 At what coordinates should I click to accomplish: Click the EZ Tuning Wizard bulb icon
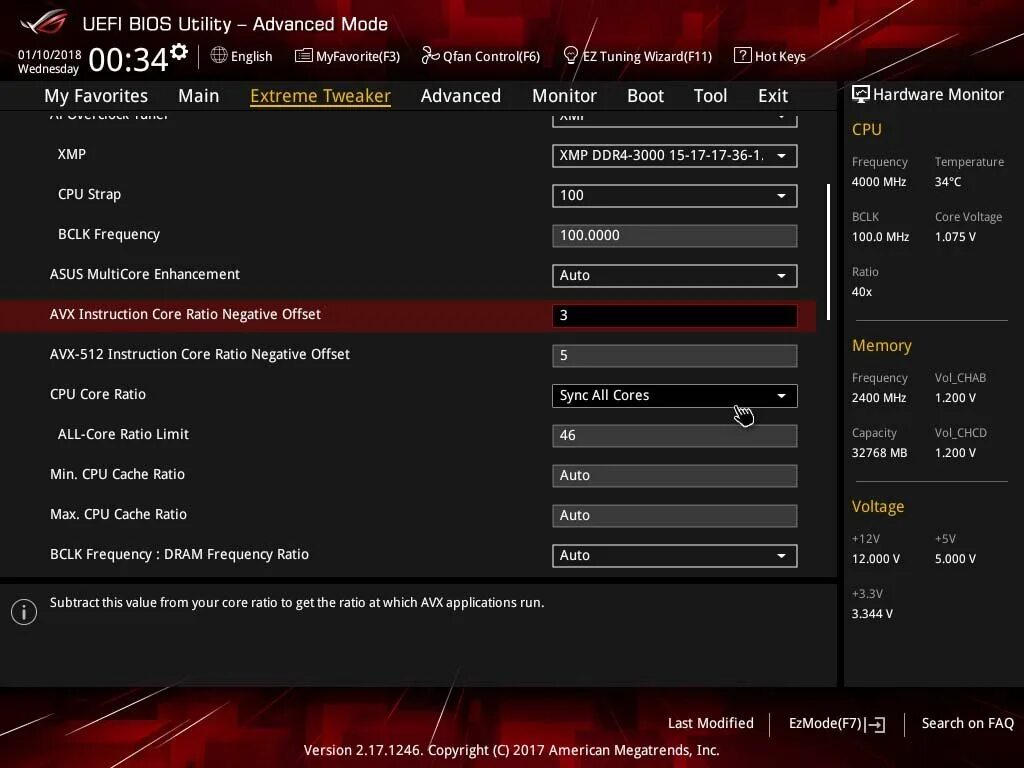coord(570,56)
